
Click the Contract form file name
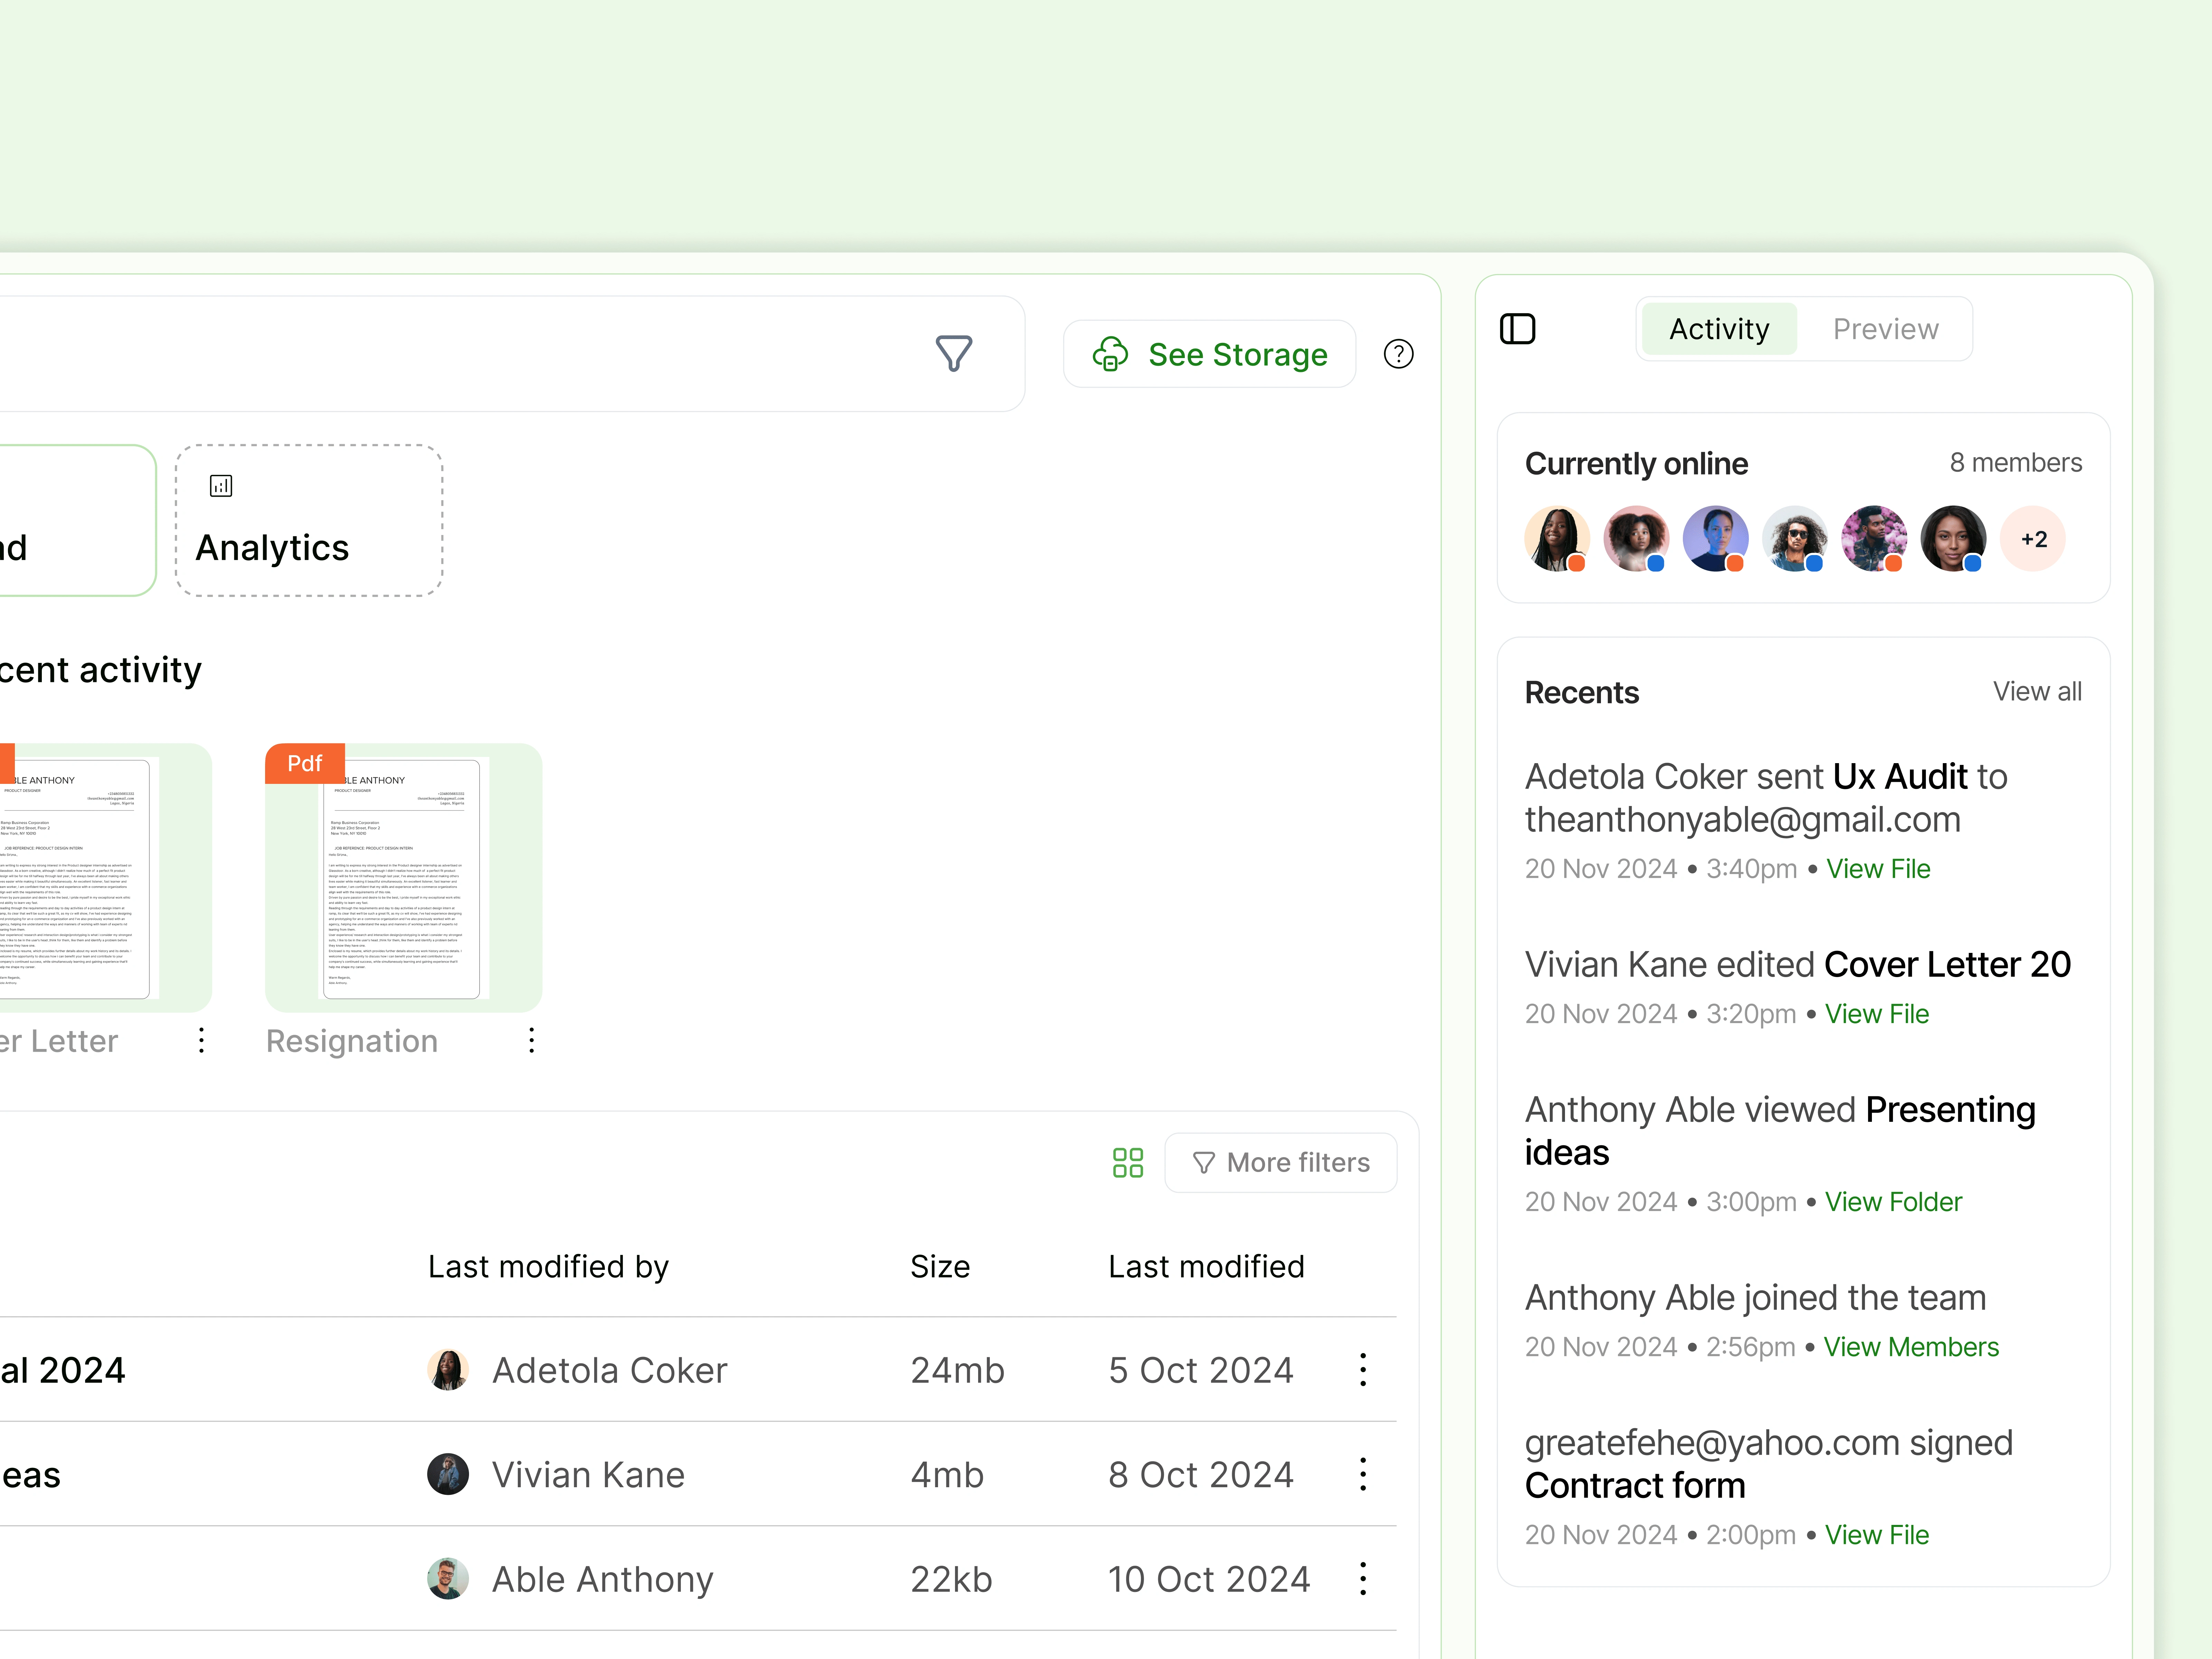(x=1635, y=1485)
